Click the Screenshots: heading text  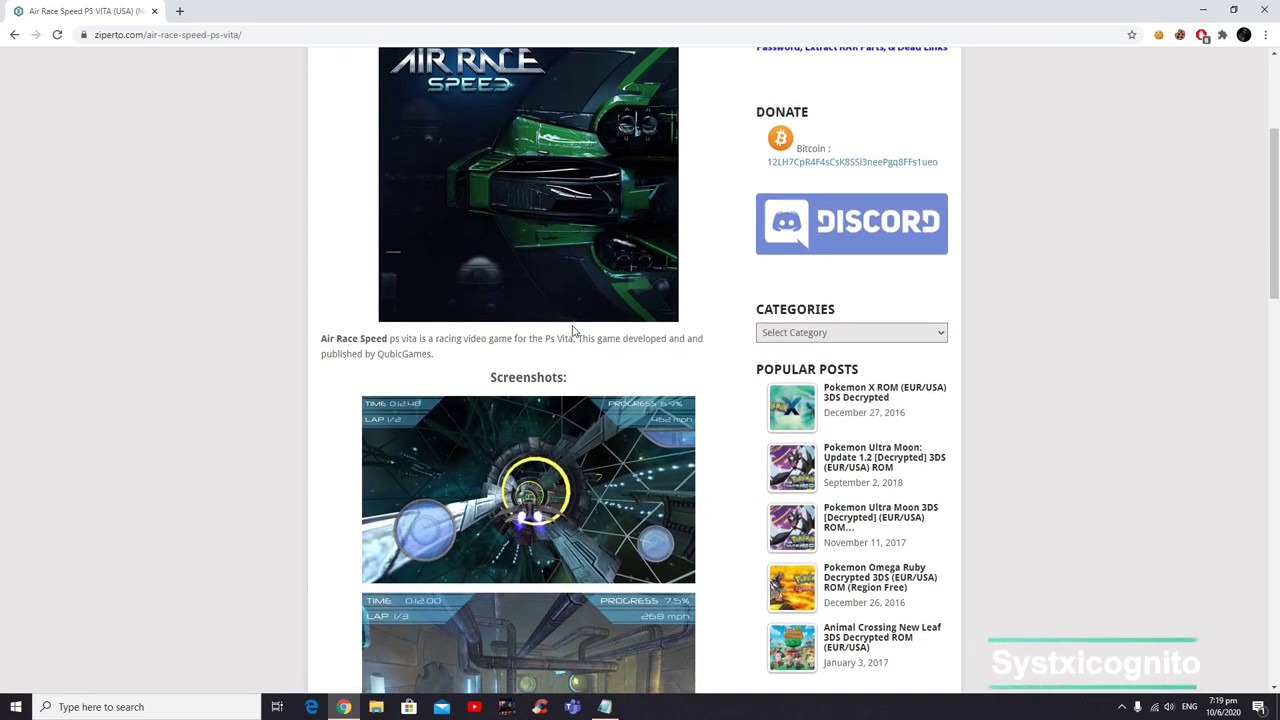click(528, 378)
